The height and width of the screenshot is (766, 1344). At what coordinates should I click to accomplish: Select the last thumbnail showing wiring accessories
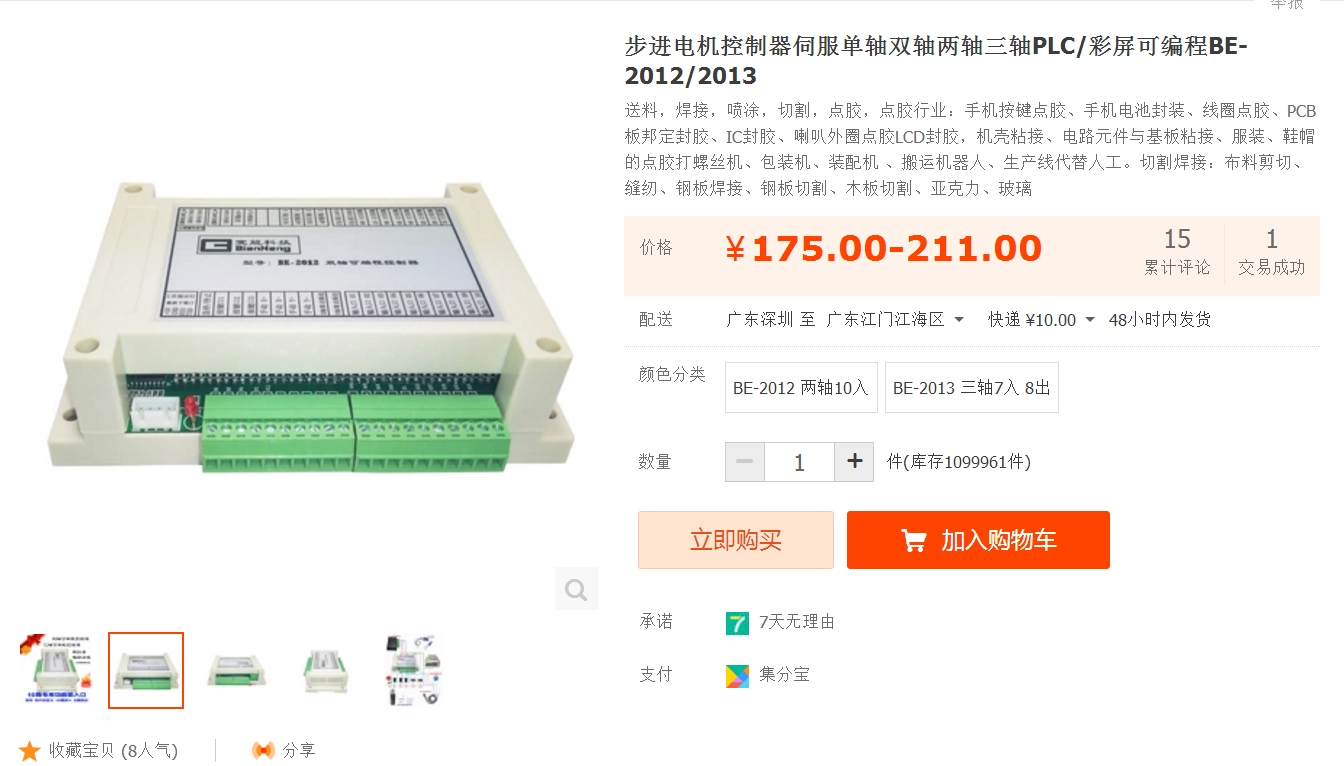(413, 670)
